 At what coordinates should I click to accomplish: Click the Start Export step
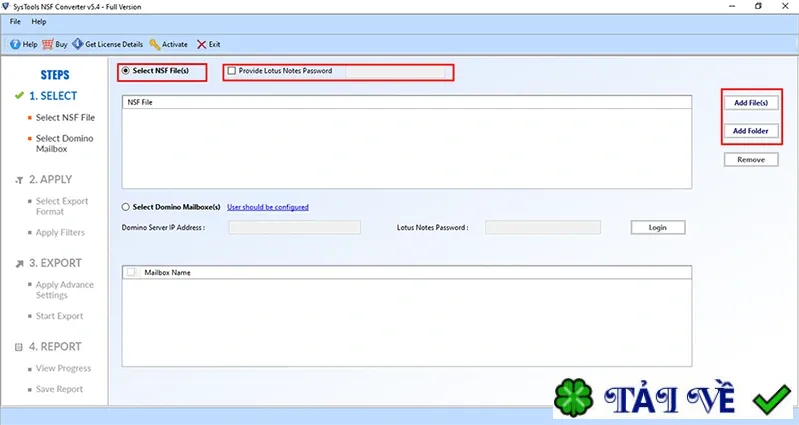[59, 316]
